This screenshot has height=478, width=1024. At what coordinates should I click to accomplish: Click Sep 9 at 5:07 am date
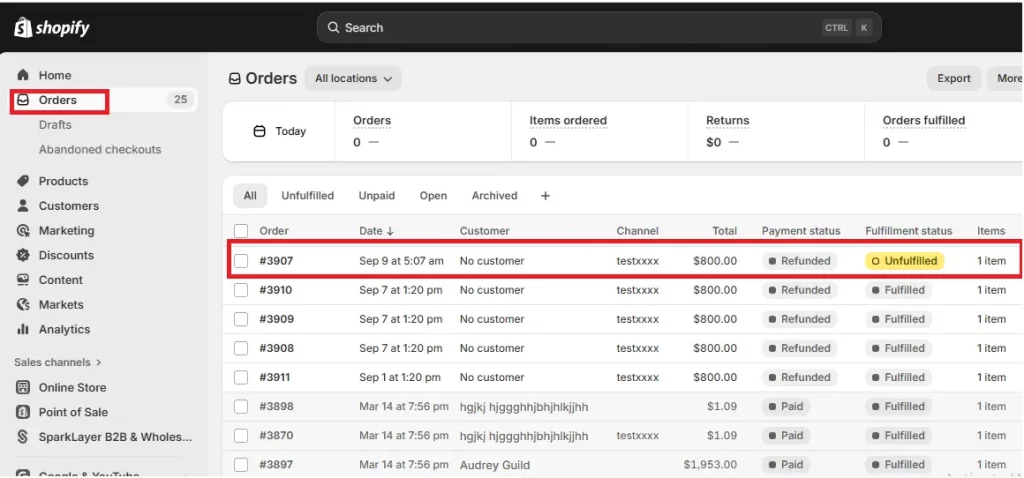point(401,261)
